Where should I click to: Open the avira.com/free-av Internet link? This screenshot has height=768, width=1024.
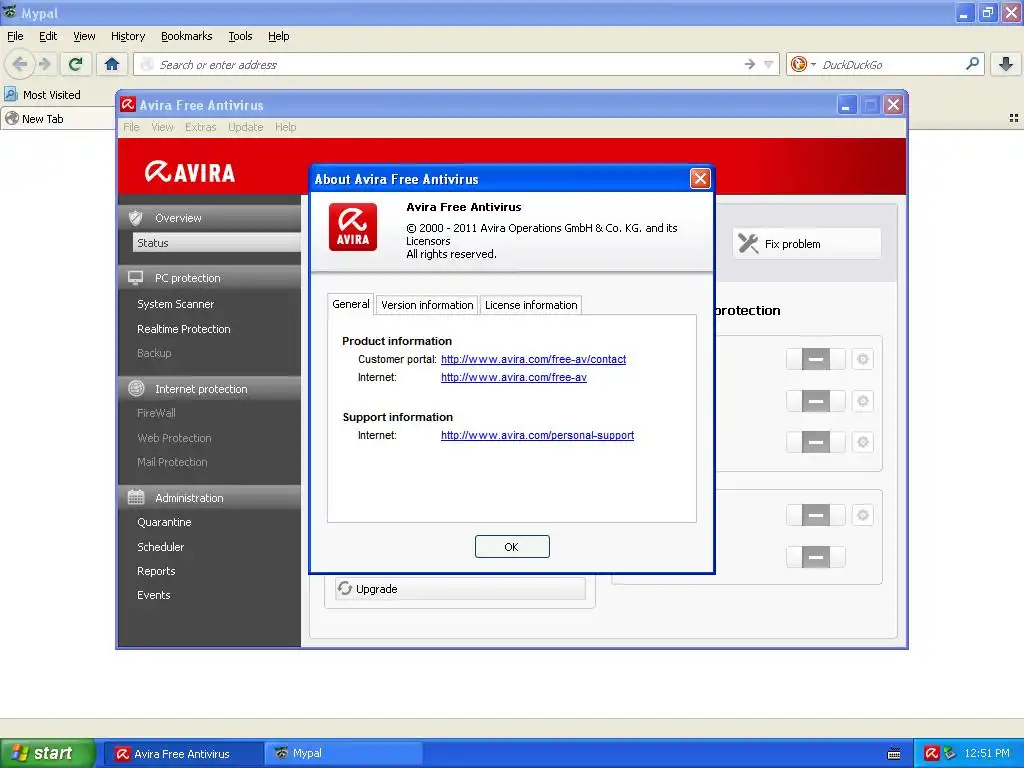[514, 377]
